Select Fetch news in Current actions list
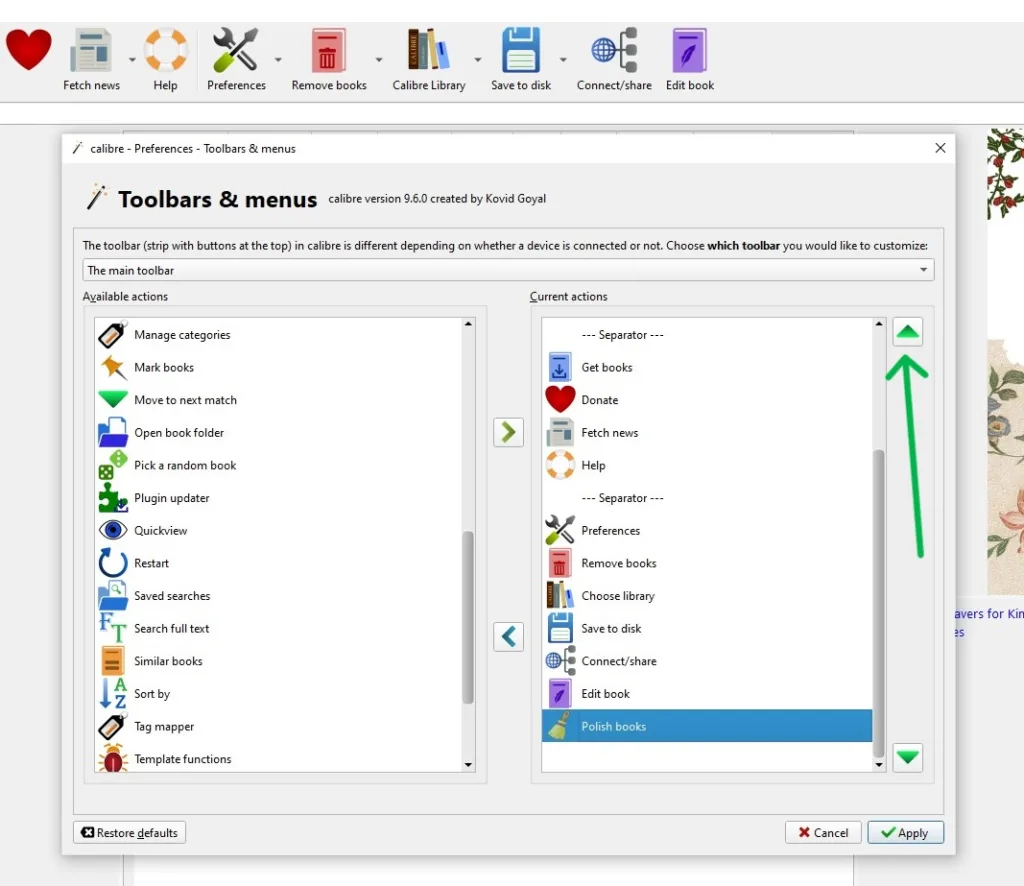 707,432
